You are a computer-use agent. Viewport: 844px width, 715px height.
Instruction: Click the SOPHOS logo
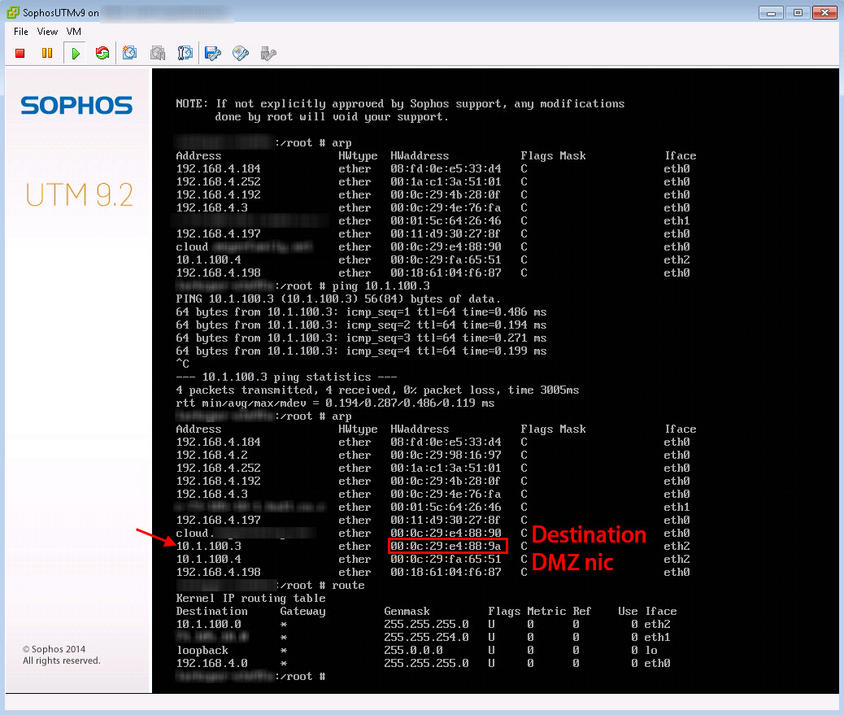click(x=76, y=106)
